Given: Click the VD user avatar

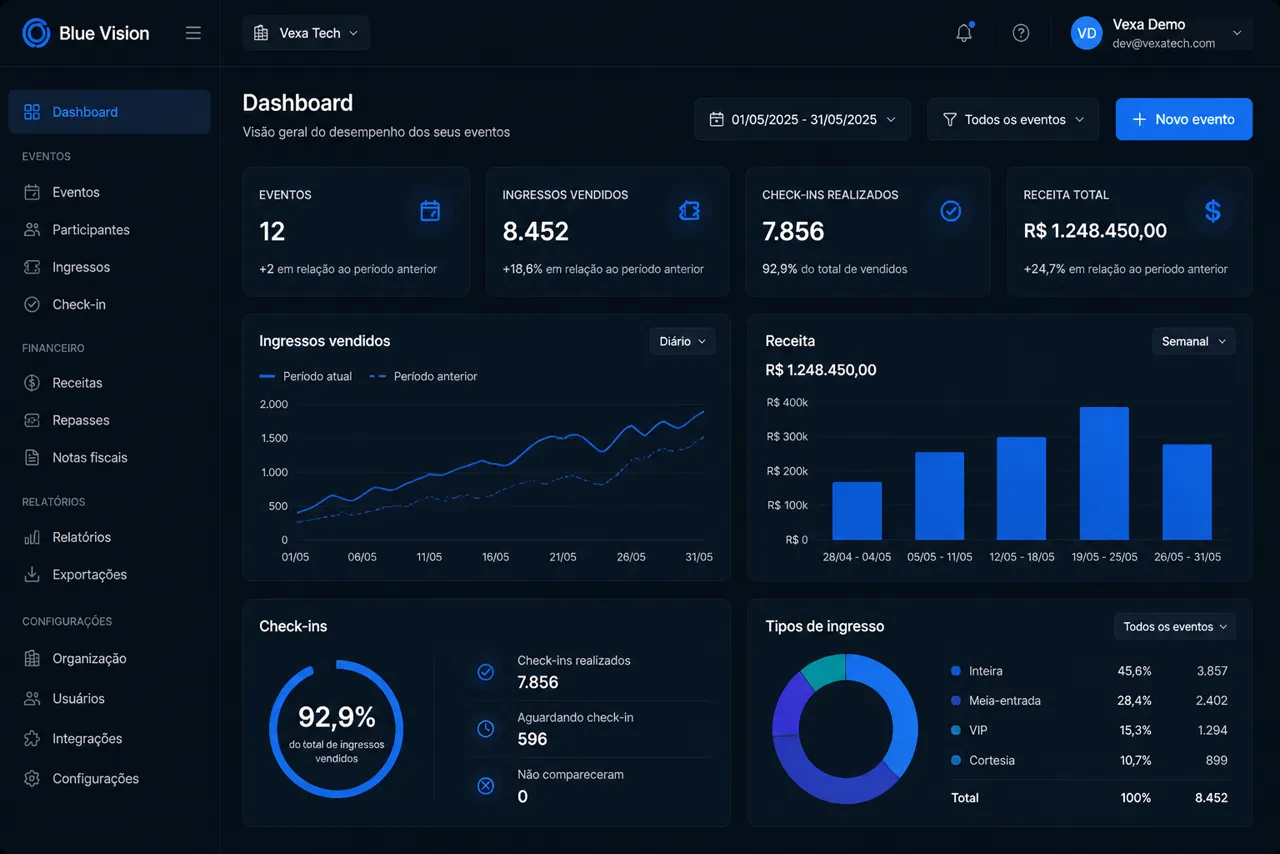Looking at the screenshot, I should click(1087, 33).
